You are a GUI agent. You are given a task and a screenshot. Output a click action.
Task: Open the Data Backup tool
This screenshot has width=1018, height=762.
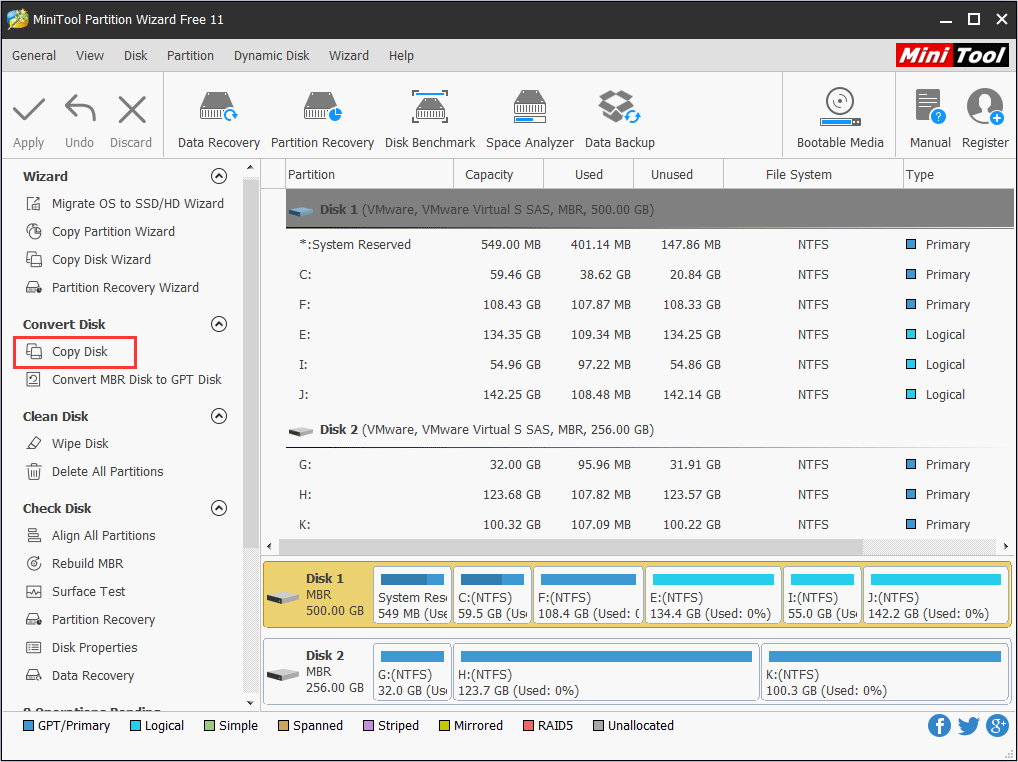click(619, 120)
